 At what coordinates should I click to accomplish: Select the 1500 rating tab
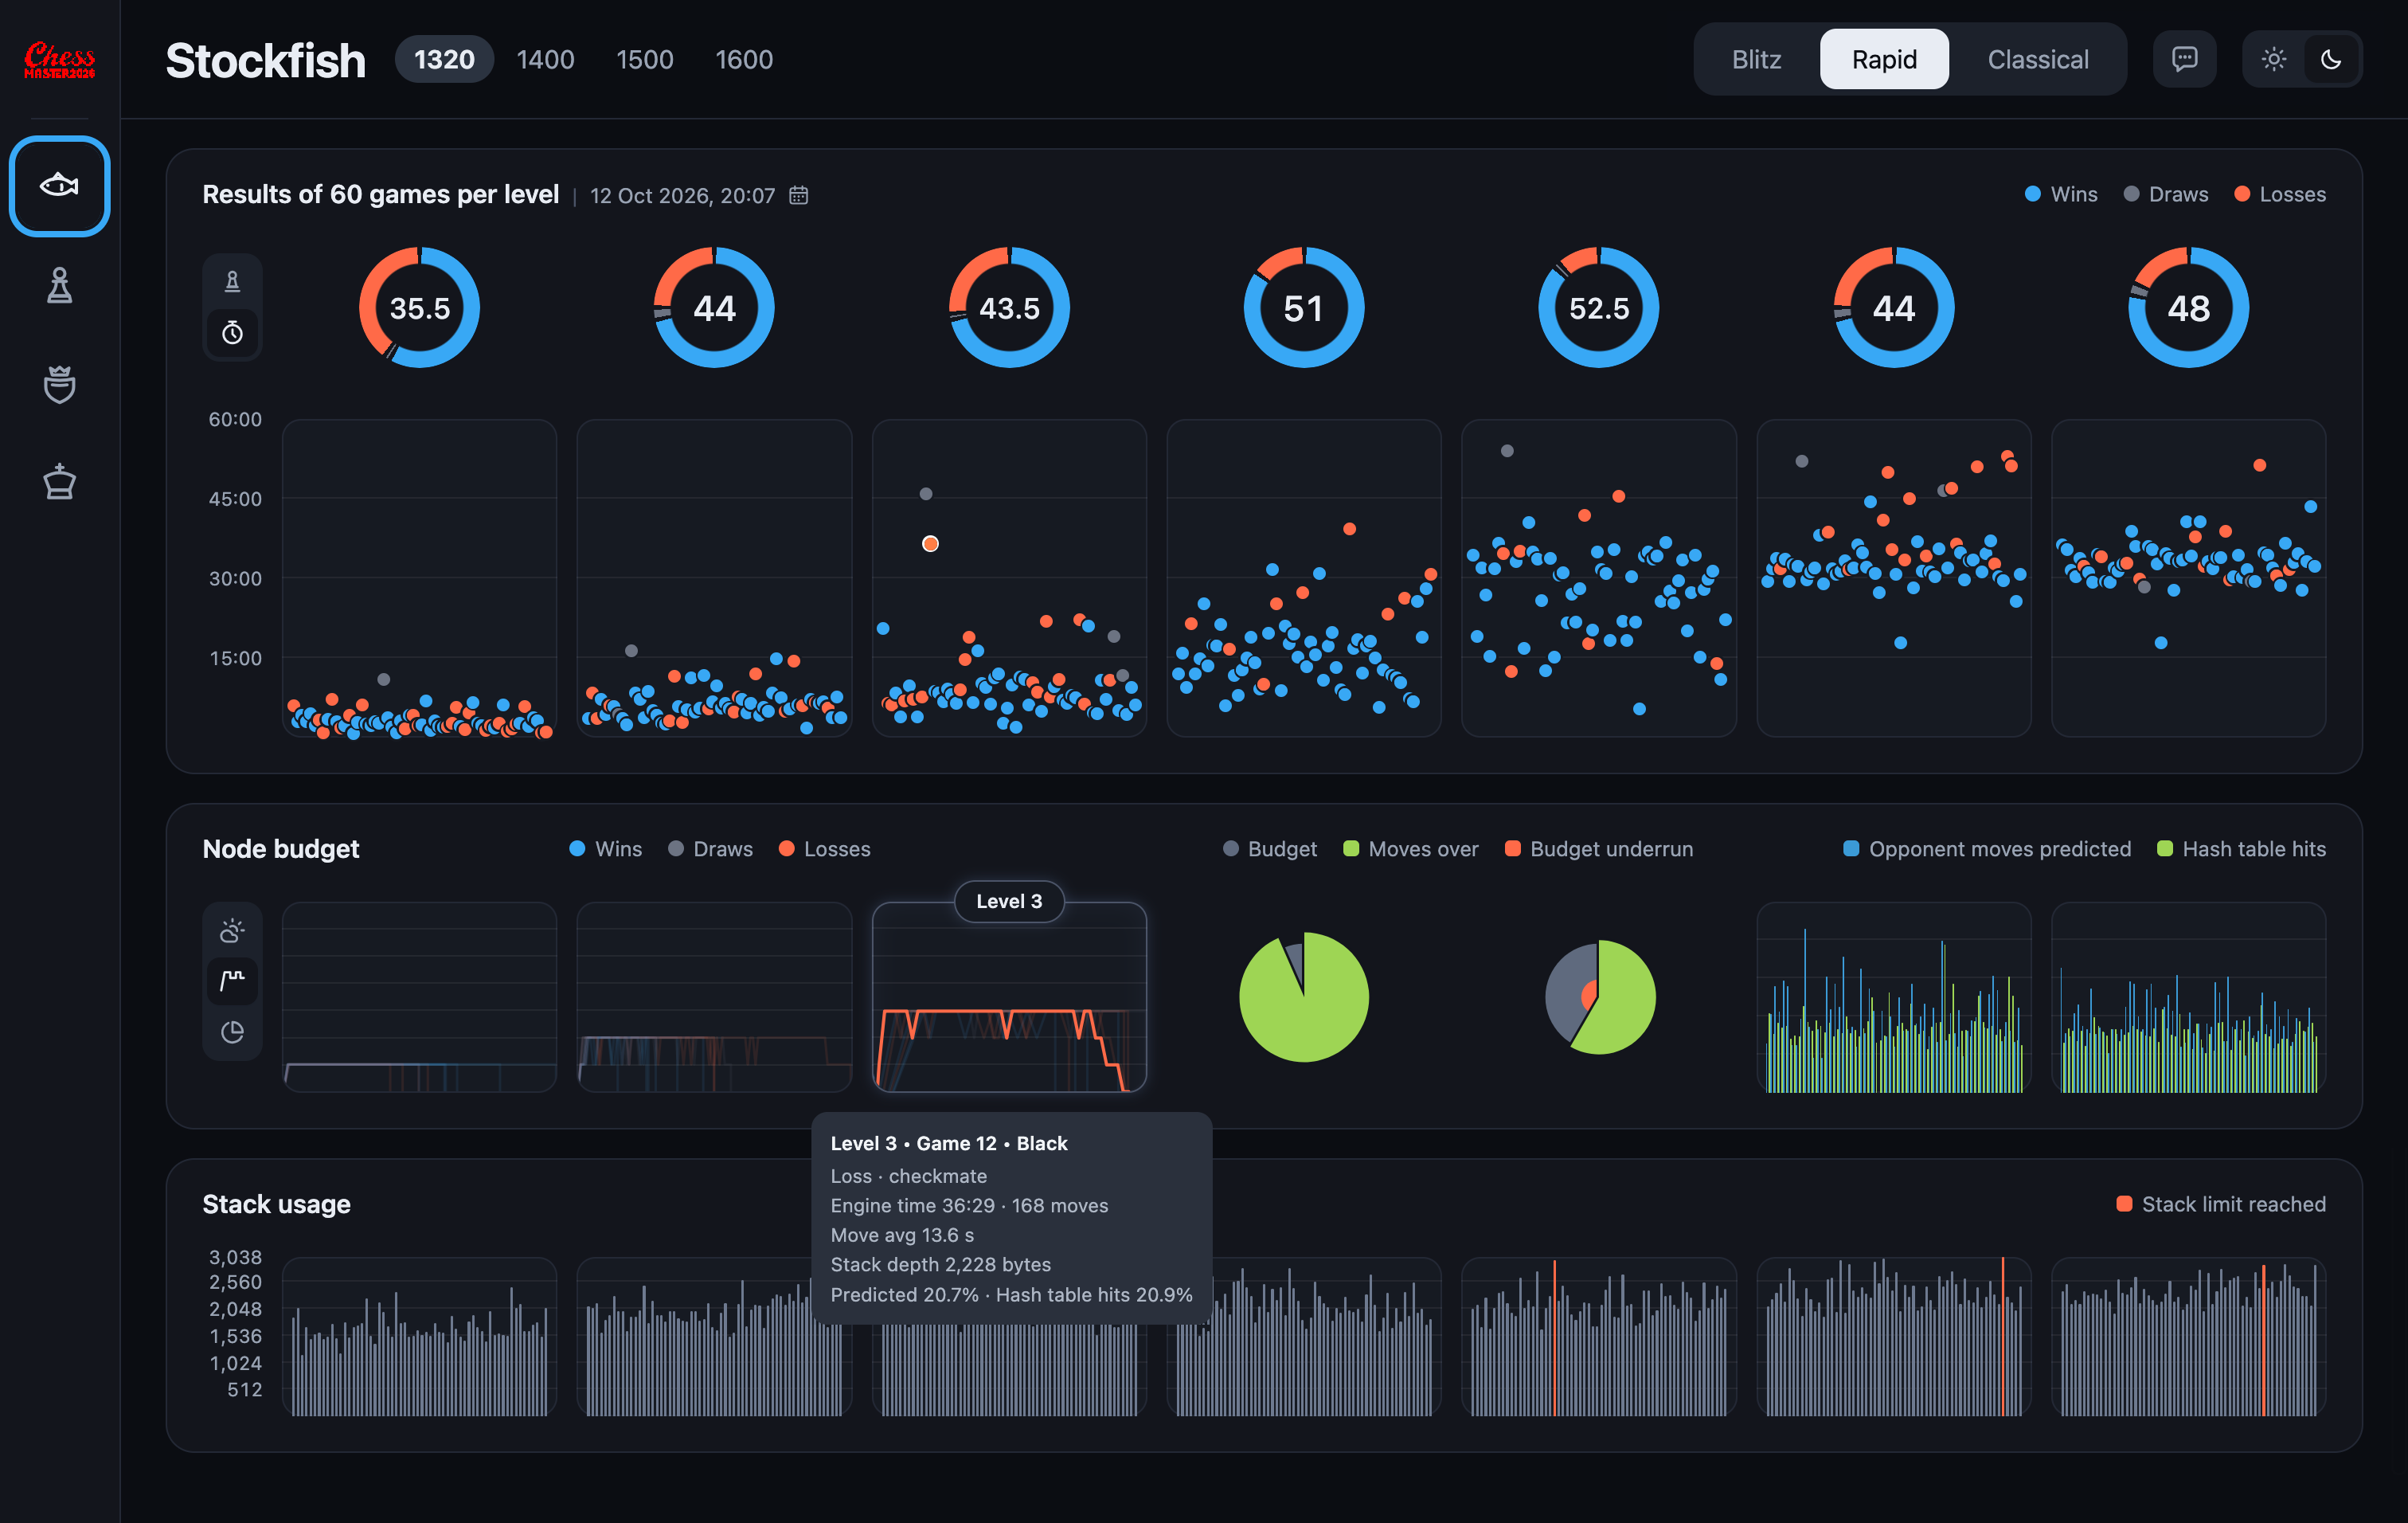pyautogui.click(x=644, y=59)
